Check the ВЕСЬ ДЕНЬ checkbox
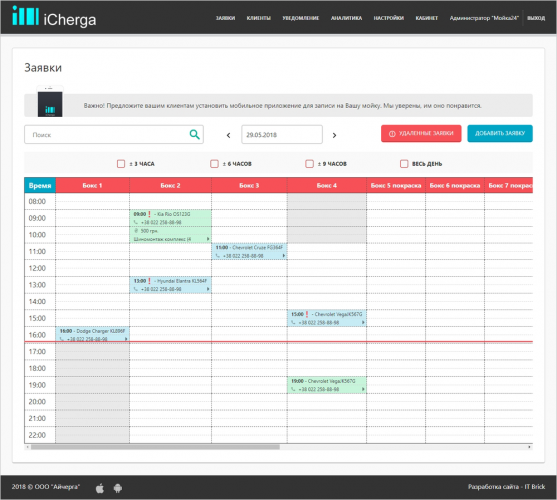 (x=404, y=164)
